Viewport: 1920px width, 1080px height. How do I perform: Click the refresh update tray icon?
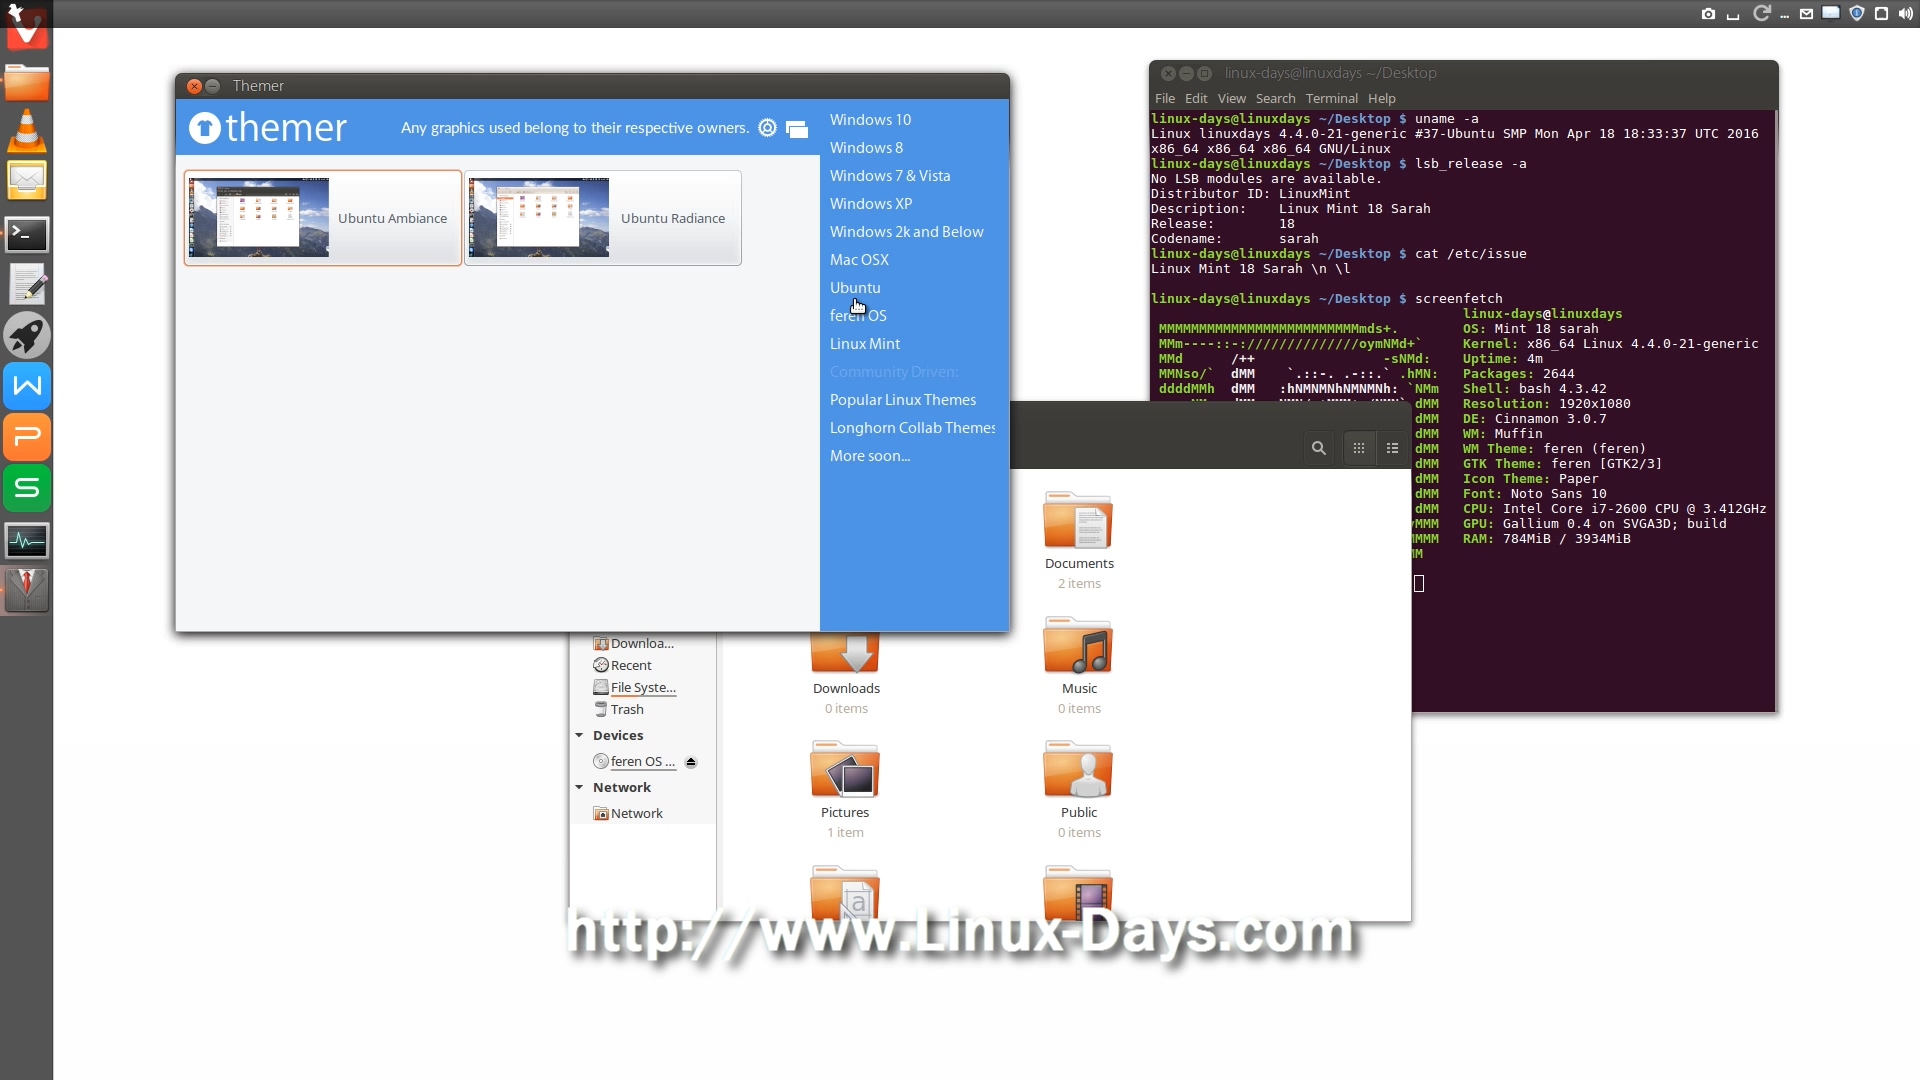tap(1761, 13)
